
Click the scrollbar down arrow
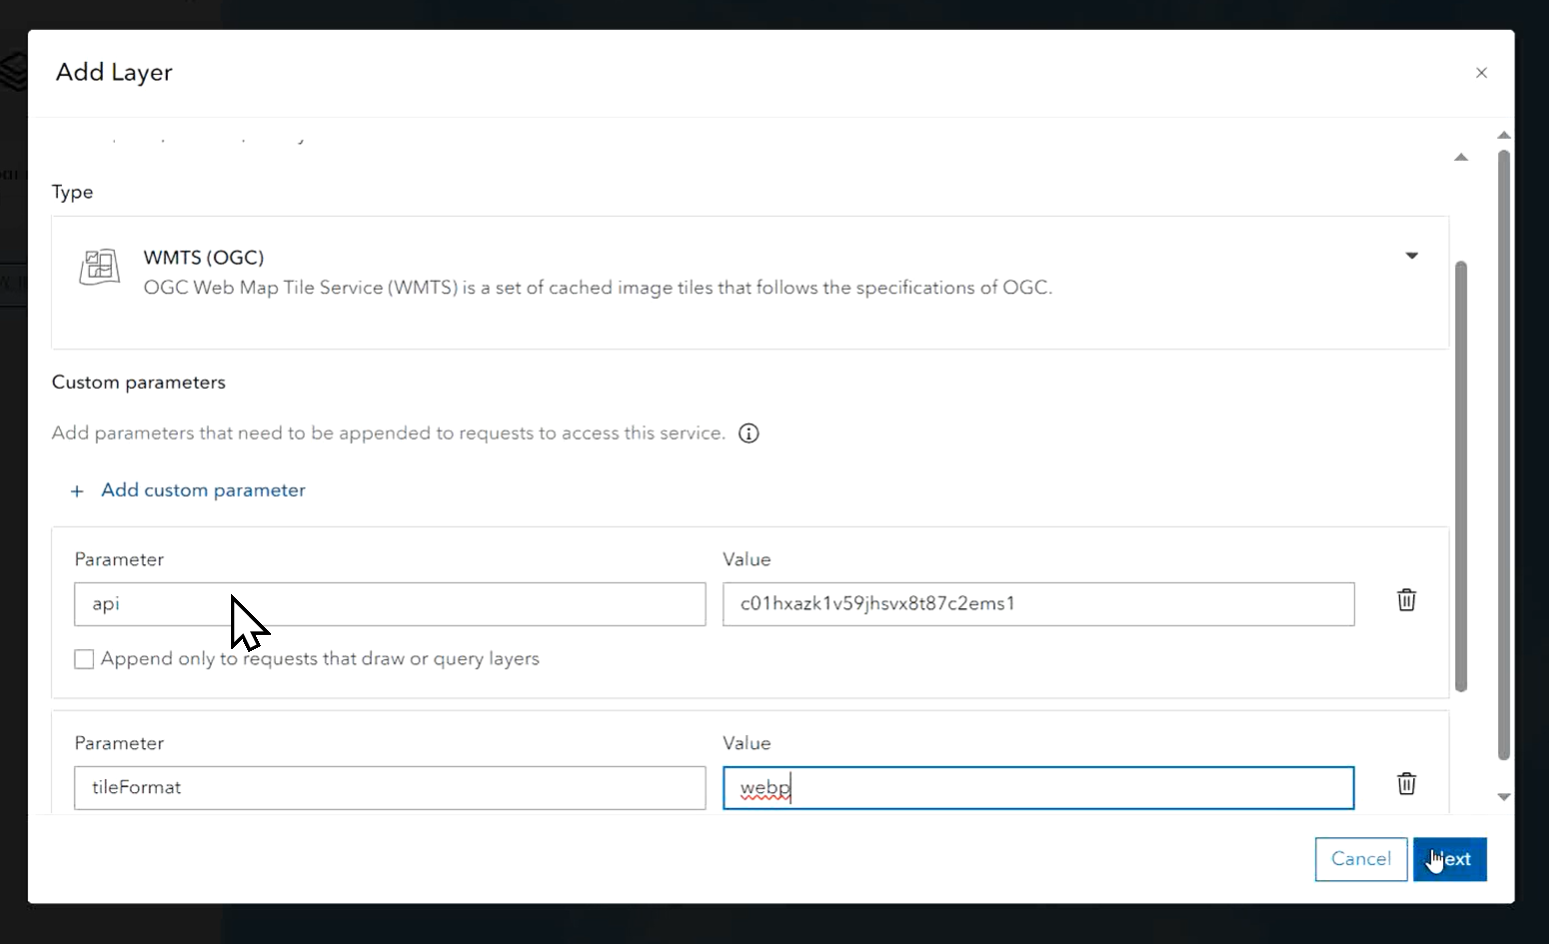(1503, 797)
